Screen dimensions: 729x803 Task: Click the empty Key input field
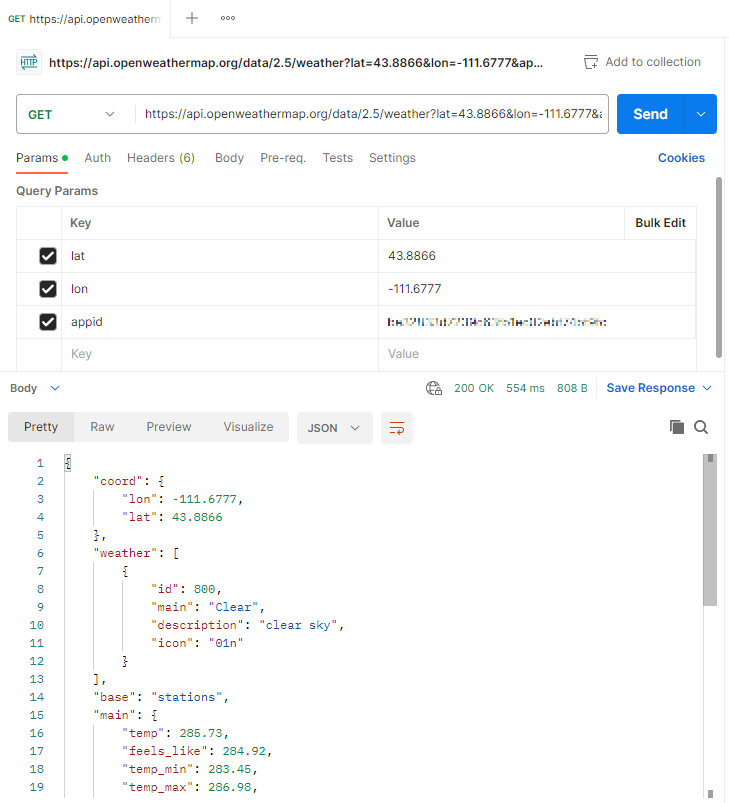coord(220,354)
